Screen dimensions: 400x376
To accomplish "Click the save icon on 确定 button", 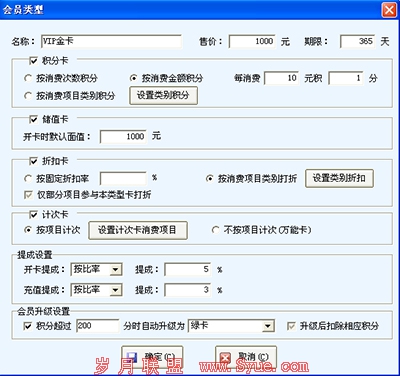I will point(131,358).
